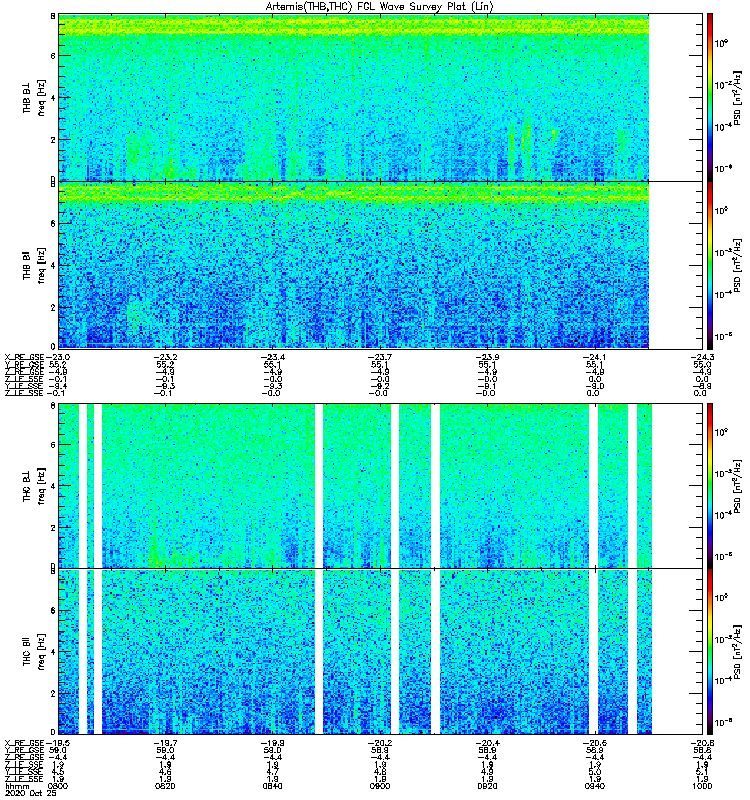Click THB X_RE_GSE value -24.3
750x800 pixels.
703,357
